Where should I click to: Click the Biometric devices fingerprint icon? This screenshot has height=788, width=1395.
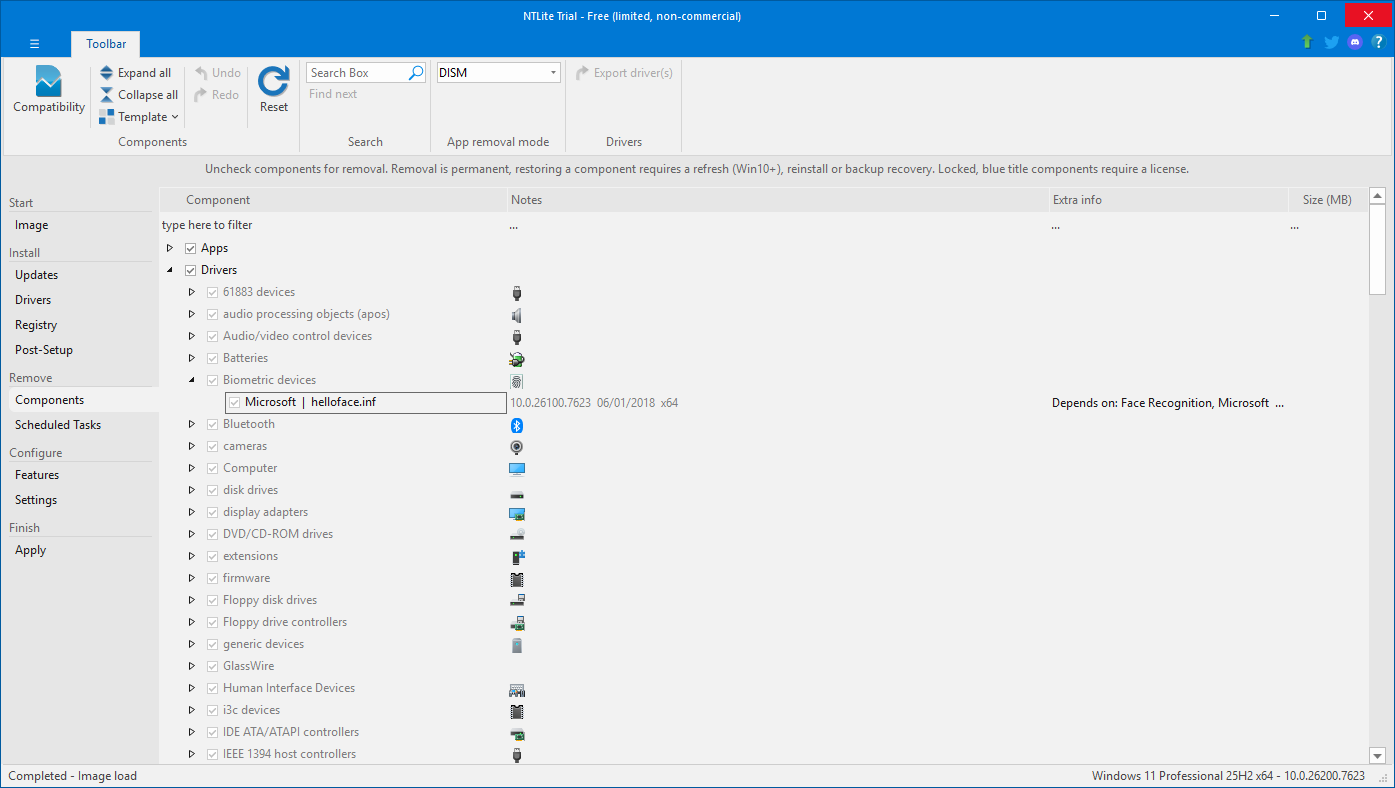[x=517, y=380]
